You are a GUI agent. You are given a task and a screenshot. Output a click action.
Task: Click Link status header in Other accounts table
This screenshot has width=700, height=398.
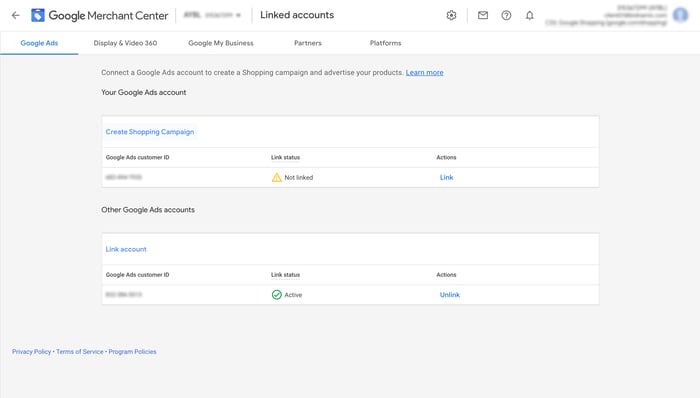(x=285, y=275)
